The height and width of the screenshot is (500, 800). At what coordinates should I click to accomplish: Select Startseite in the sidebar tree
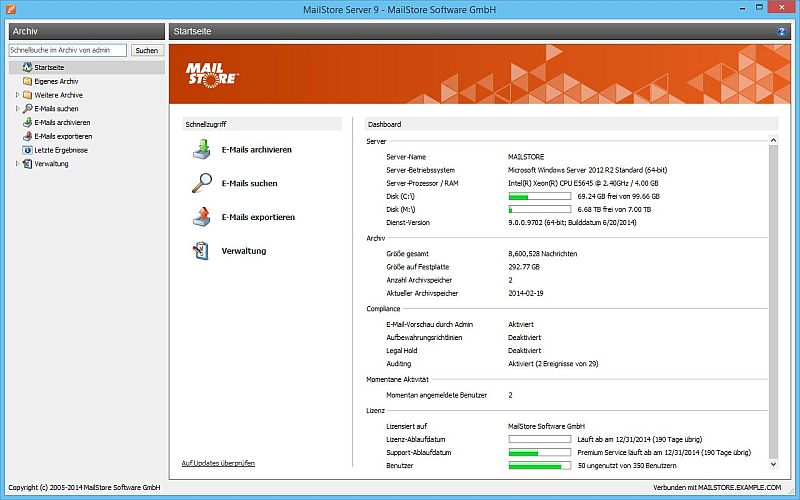[x=49, y=67]
